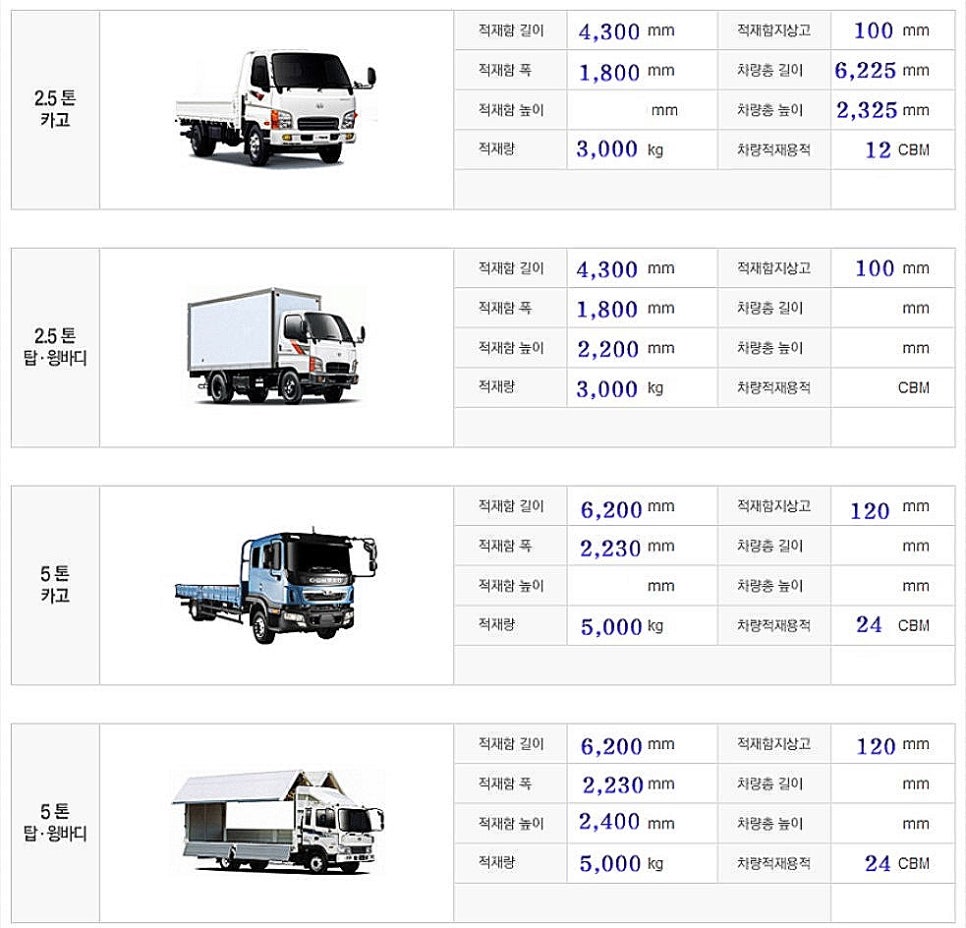Click 적재함지상고 label in 5톤 카고 table
This screenshot has height=928, width=966.
click(774, 506)
